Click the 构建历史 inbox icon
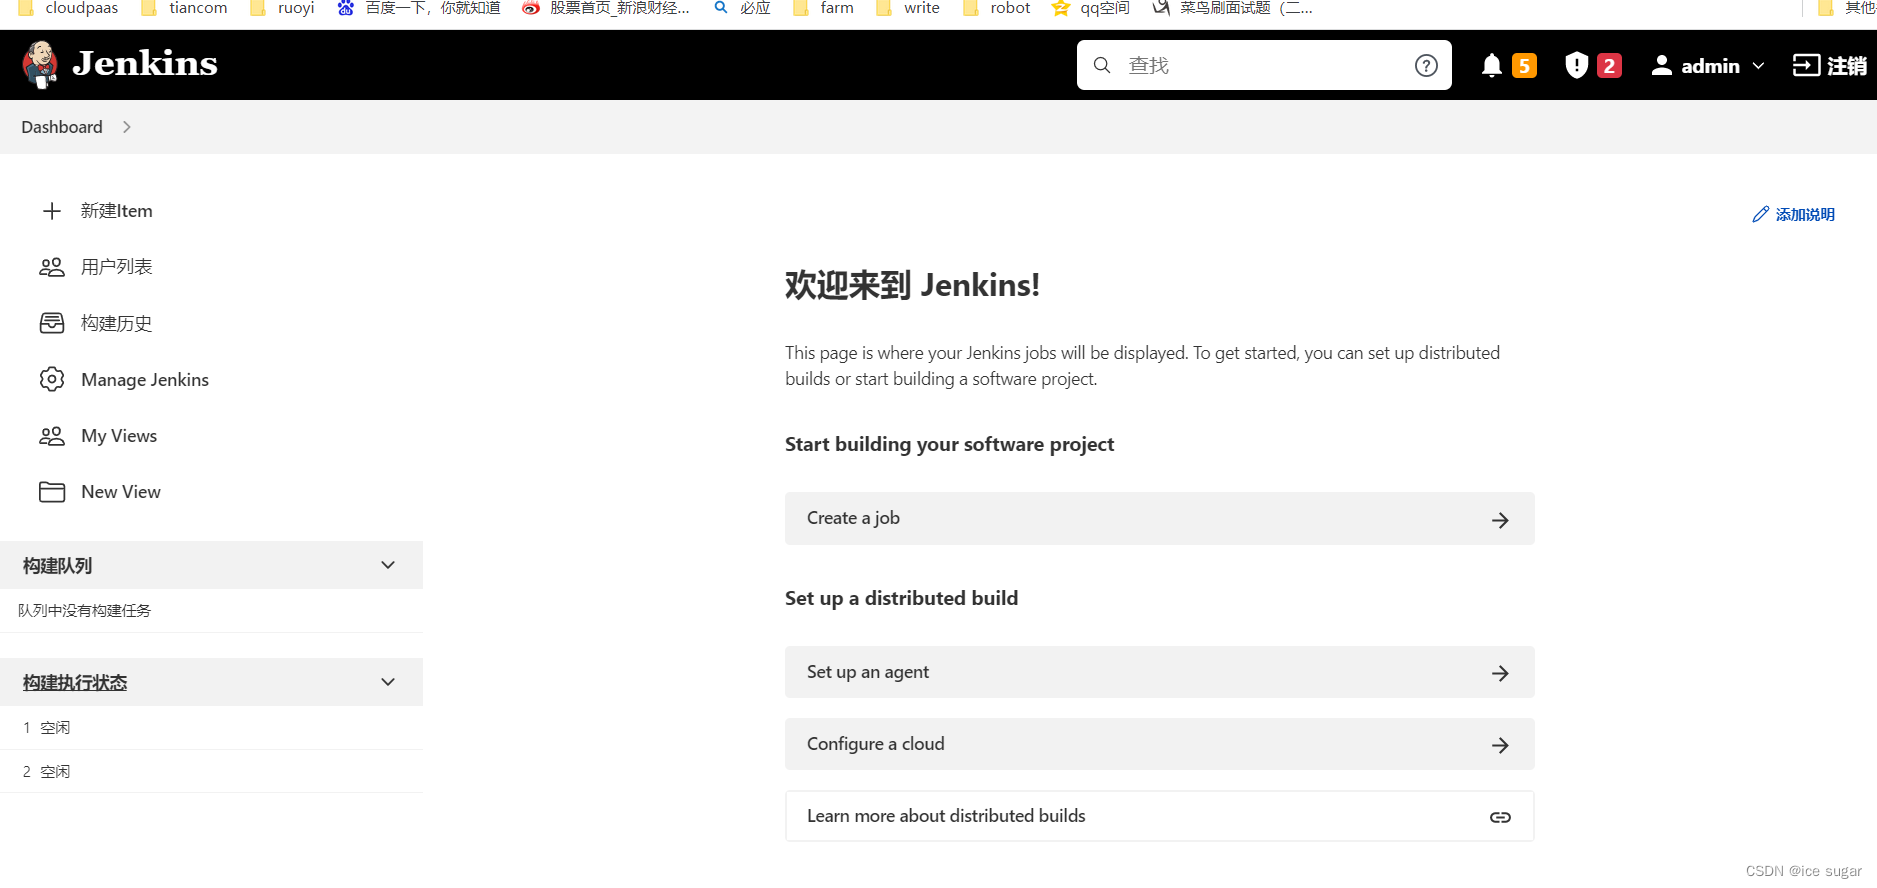This screenshot has width=1877, height=888. [x=52, y=323]
